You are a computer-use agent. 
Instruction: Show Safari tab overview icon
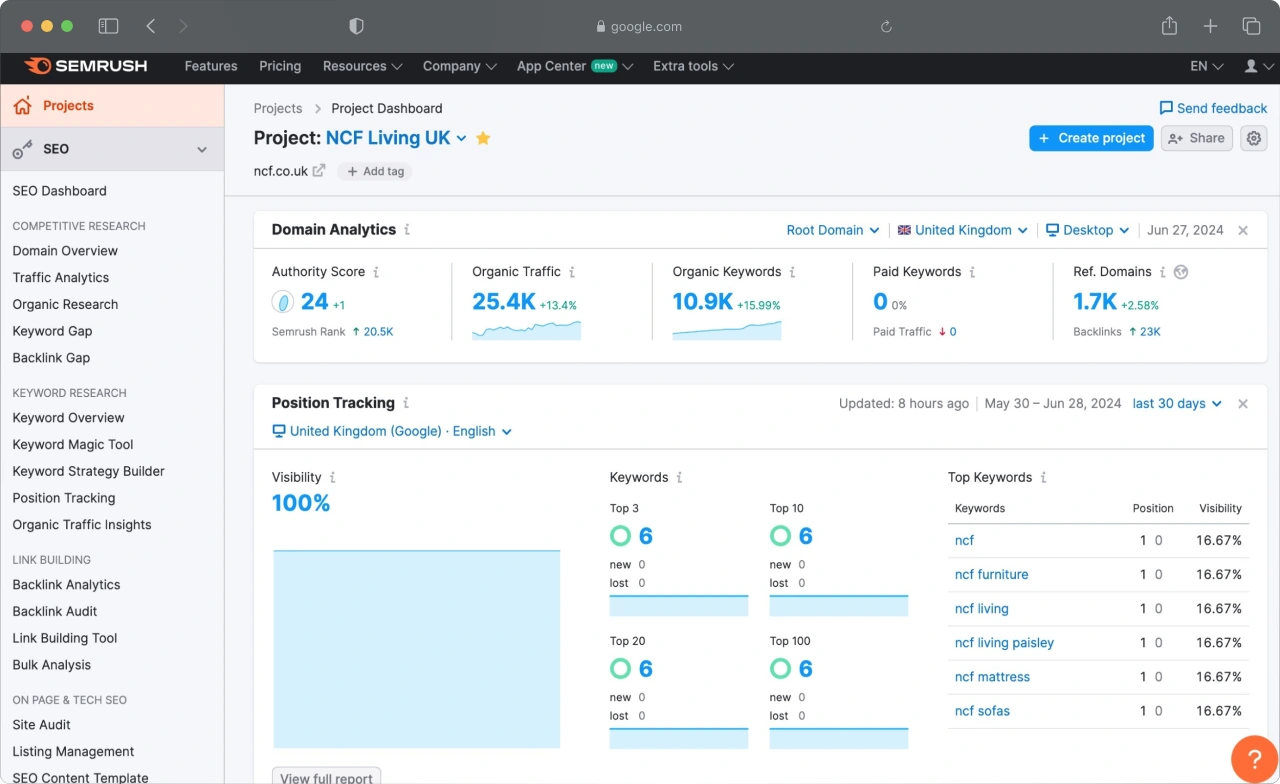tap(1251, 27)
